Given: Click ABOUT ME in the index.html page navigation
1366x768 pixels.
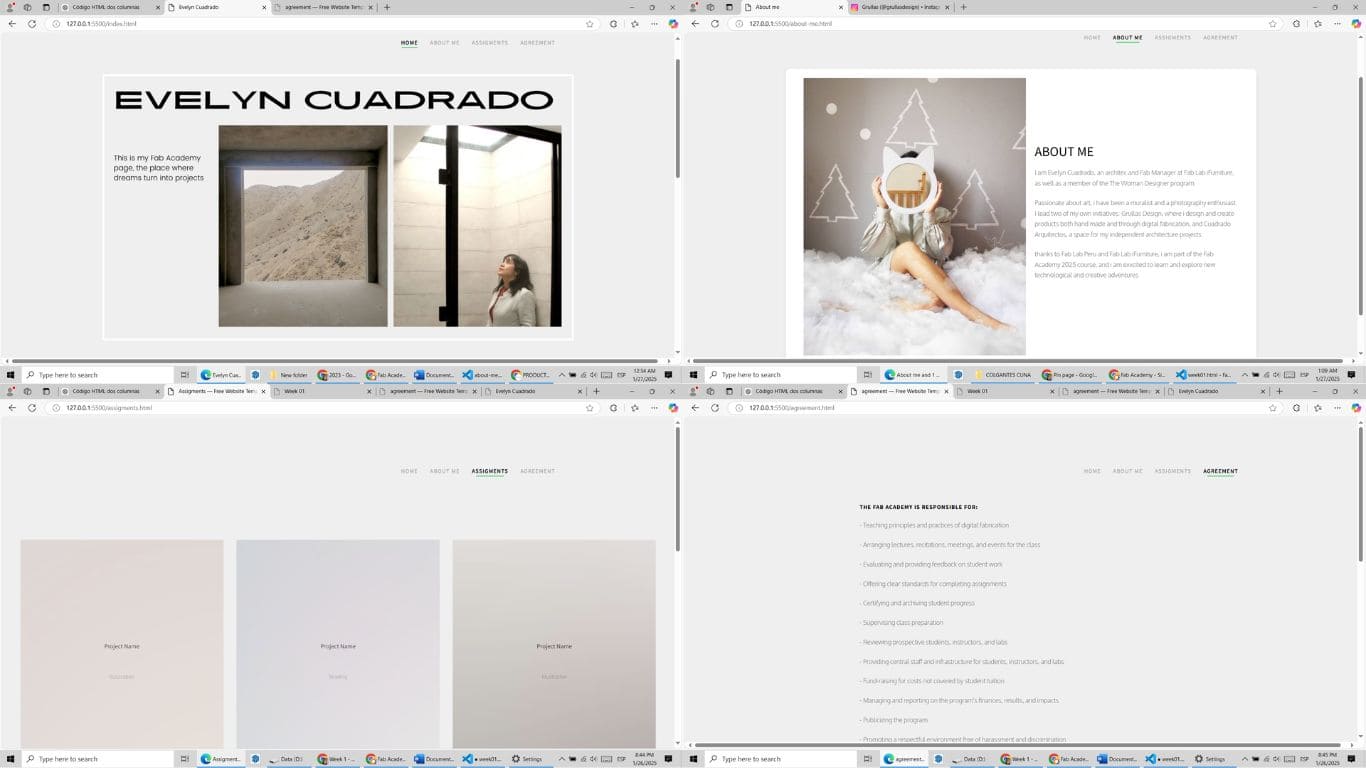Looking at the screenshot, I should [445, 43].
